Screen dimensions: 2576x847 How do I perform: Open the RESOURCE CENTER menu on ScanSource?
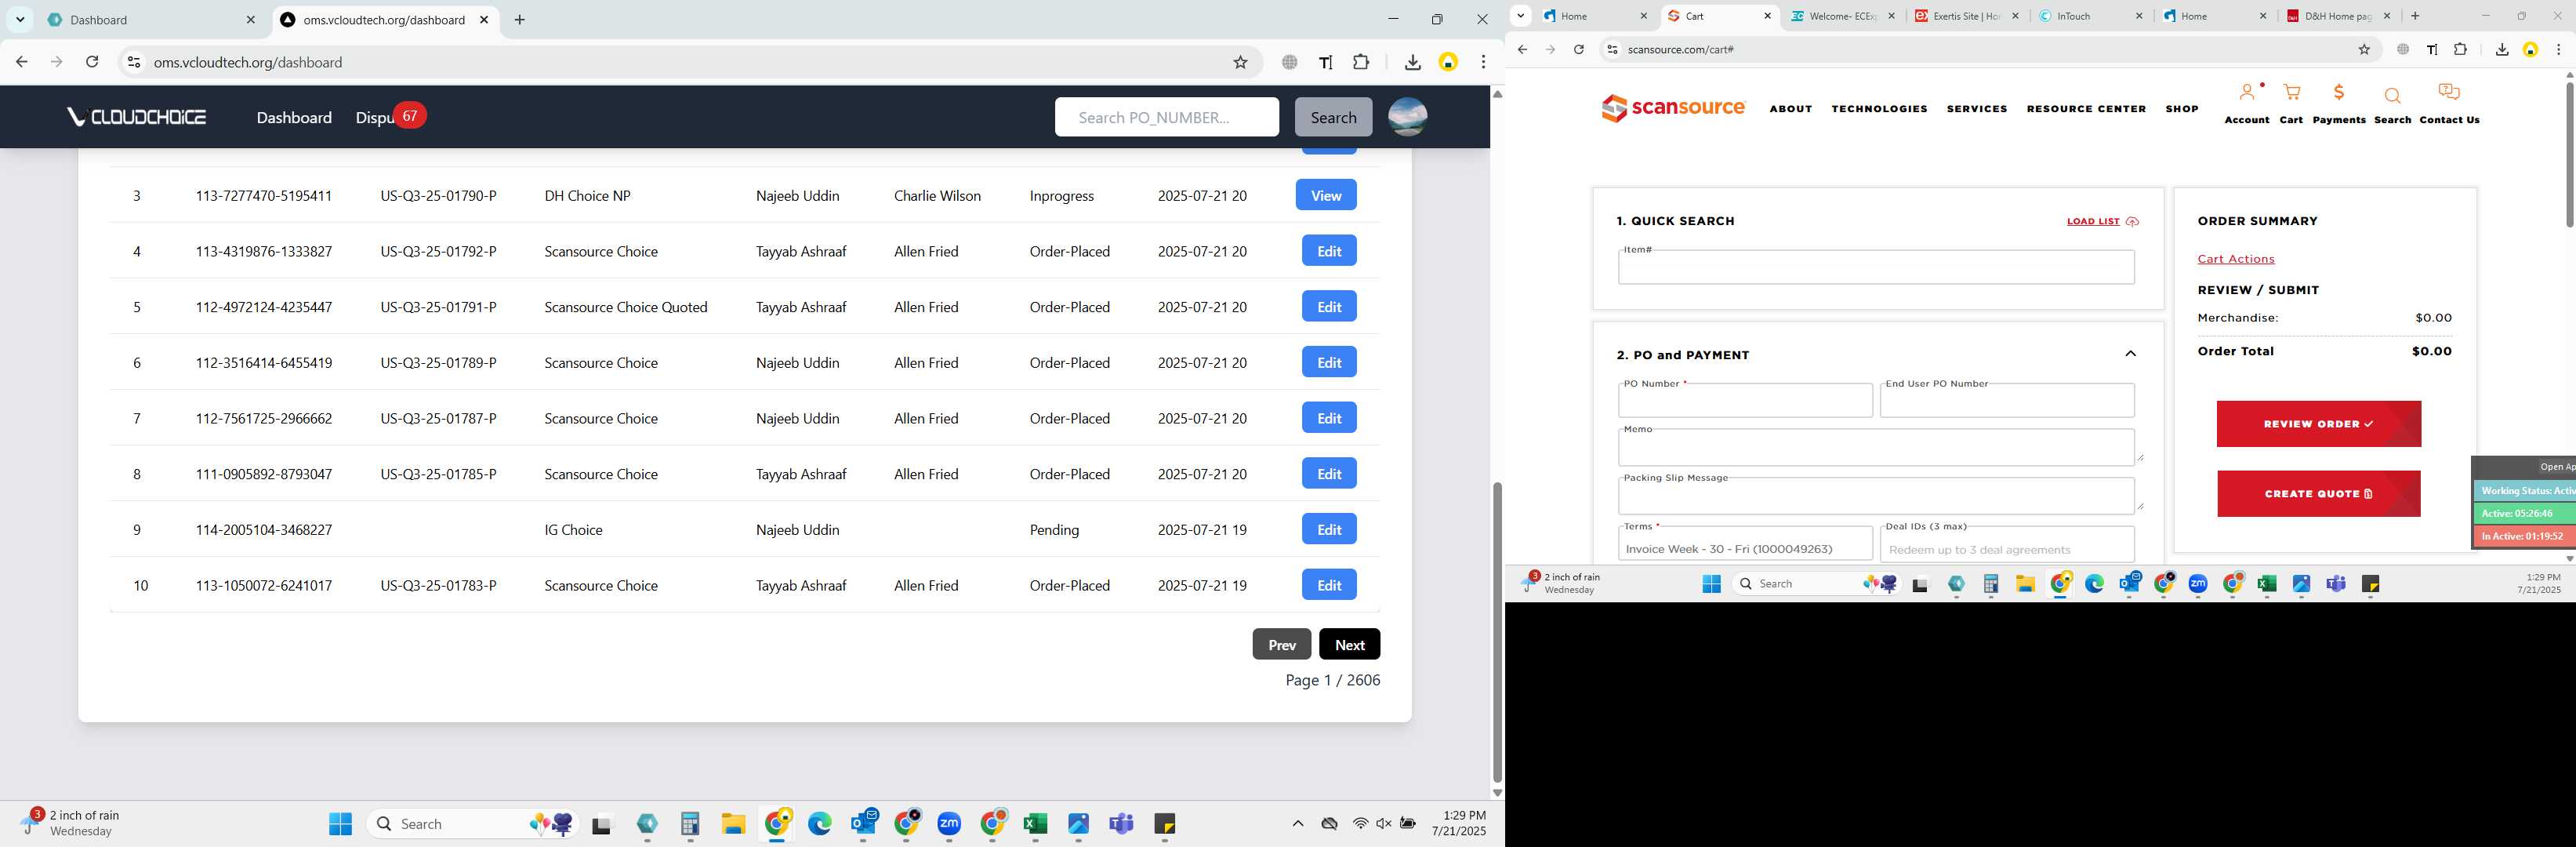click(x=2086, y=109)
